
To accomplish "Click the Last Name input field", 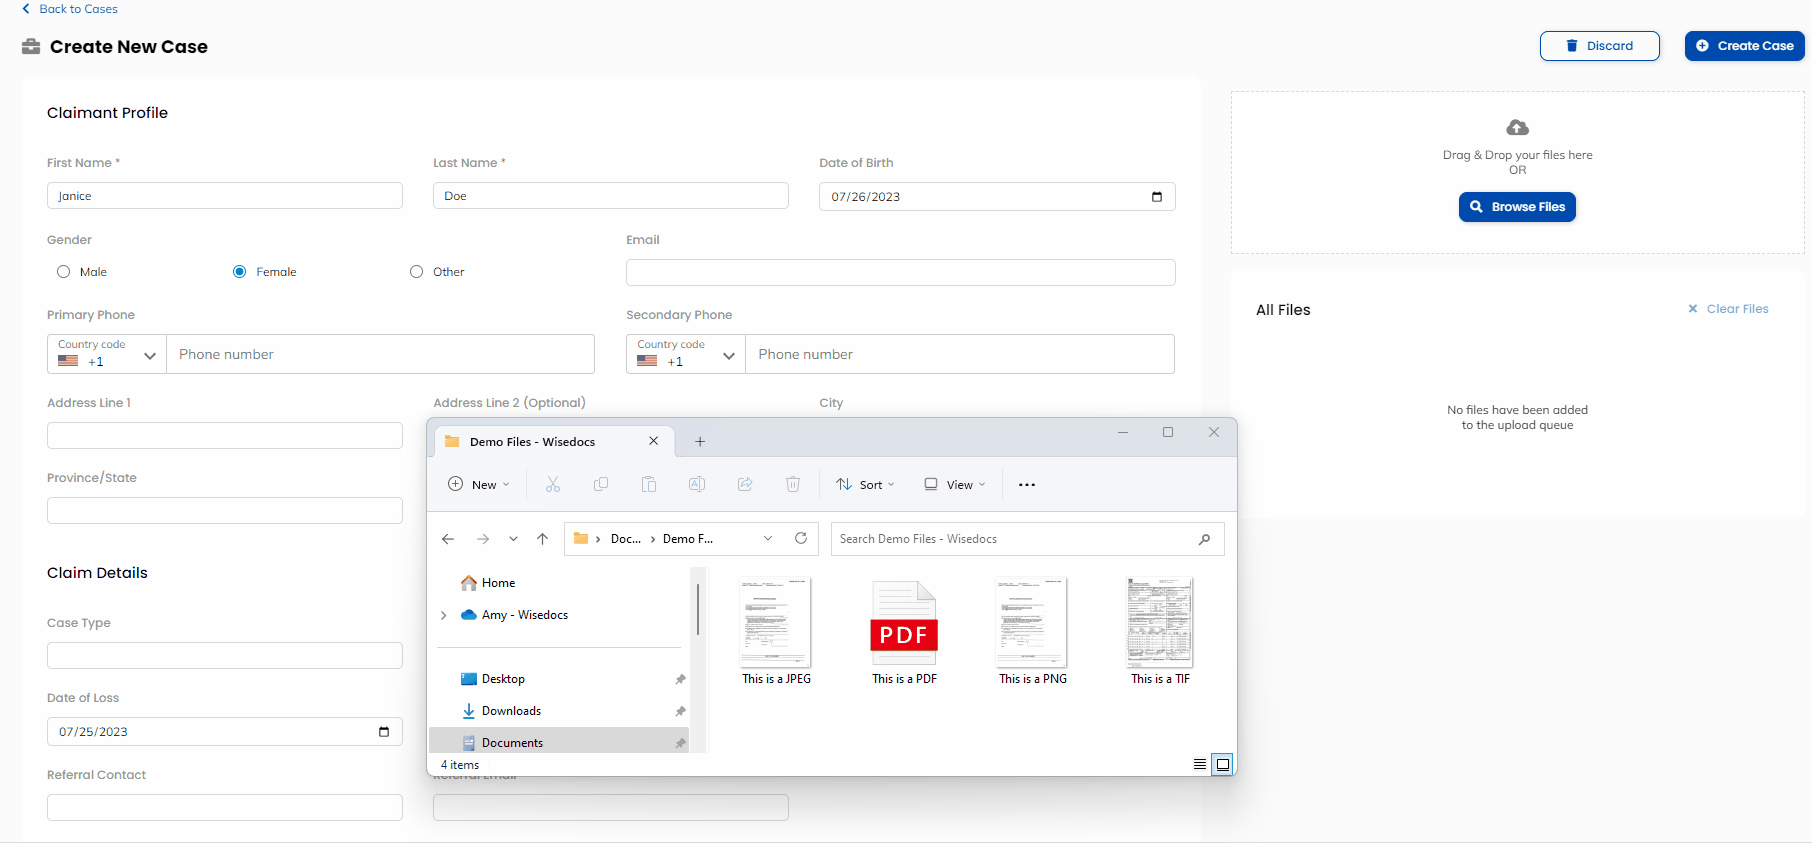I will click(x=611, y=196).
